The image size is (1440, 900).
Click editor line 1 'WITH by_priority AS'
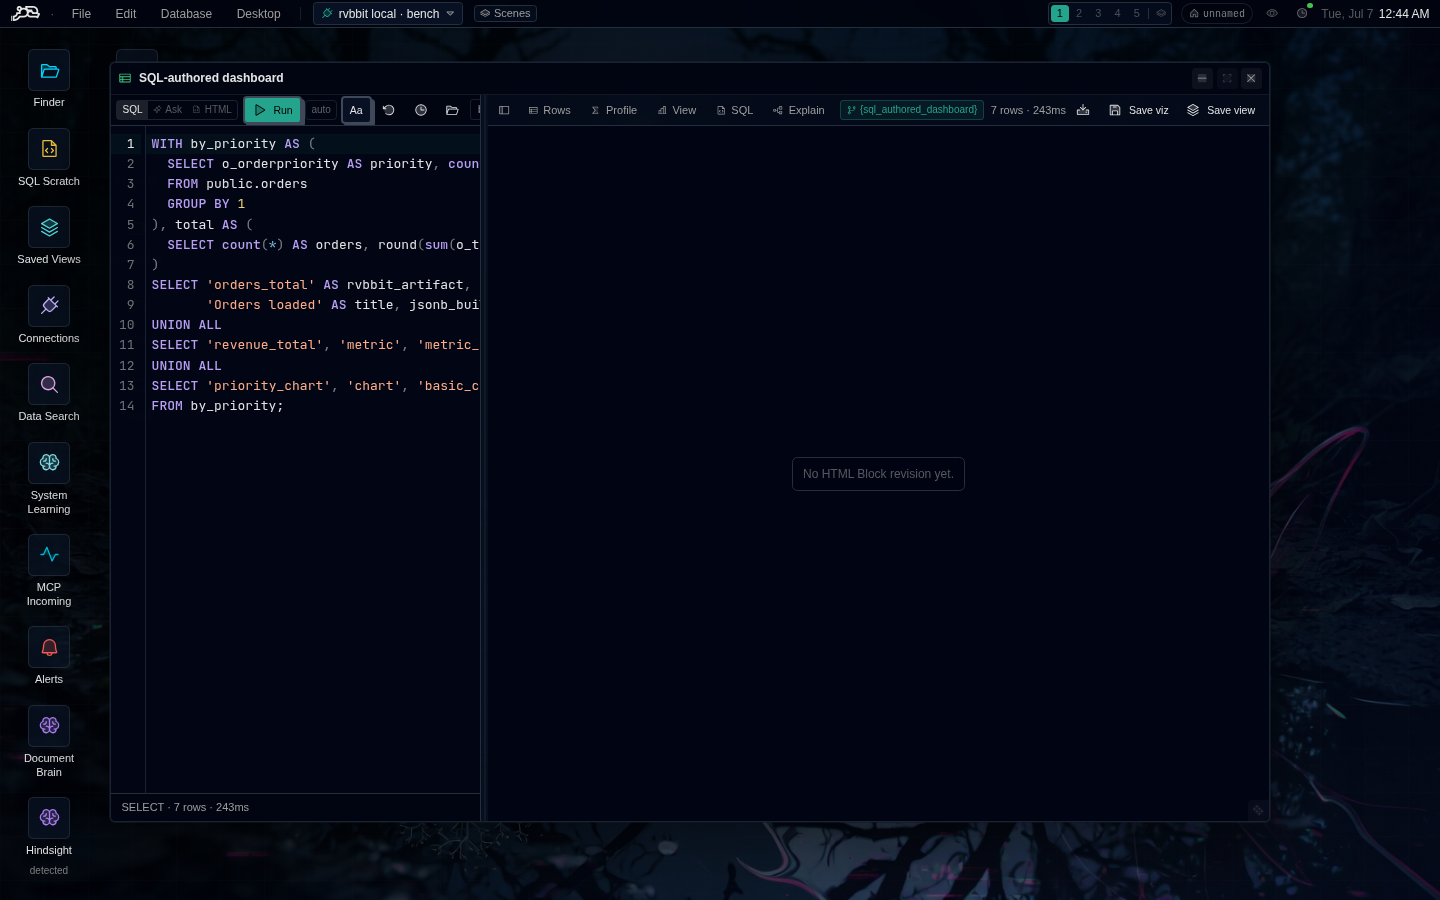[x=233, y=144]
